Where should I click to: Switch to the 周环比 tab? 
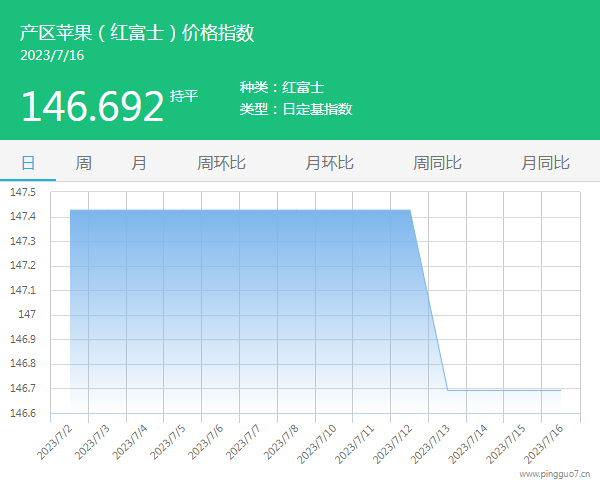pos(221,162)
